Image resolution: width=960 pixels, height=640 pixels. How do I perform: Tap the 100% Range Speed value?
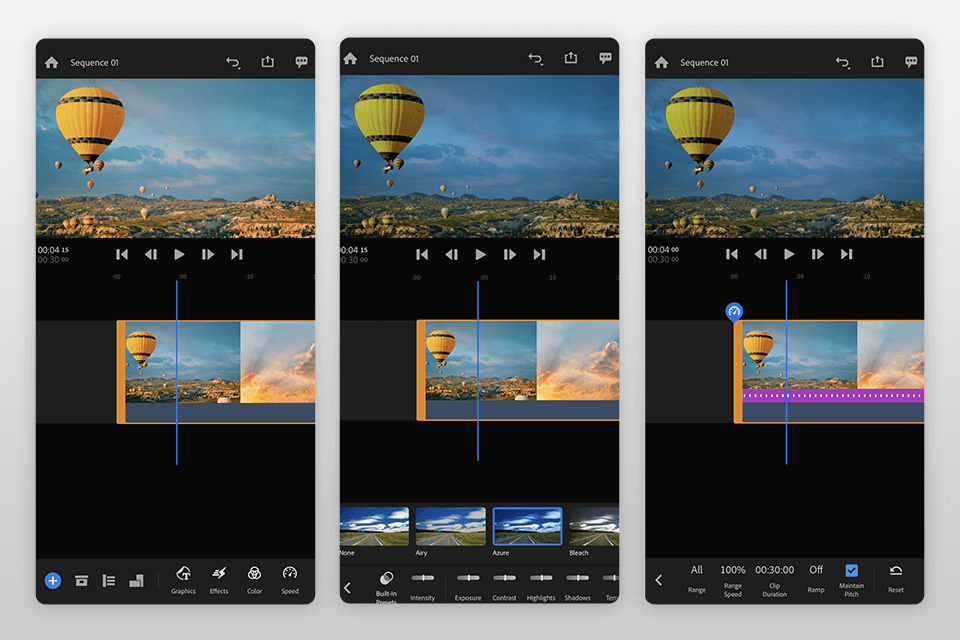coord(733,570)
